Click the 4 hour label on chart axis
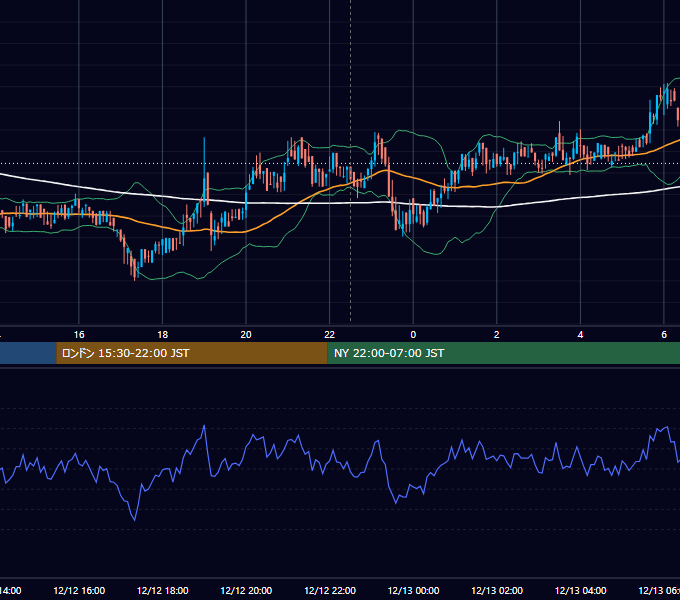This screenshot has height=600, width=680. [x=580, y=335]
